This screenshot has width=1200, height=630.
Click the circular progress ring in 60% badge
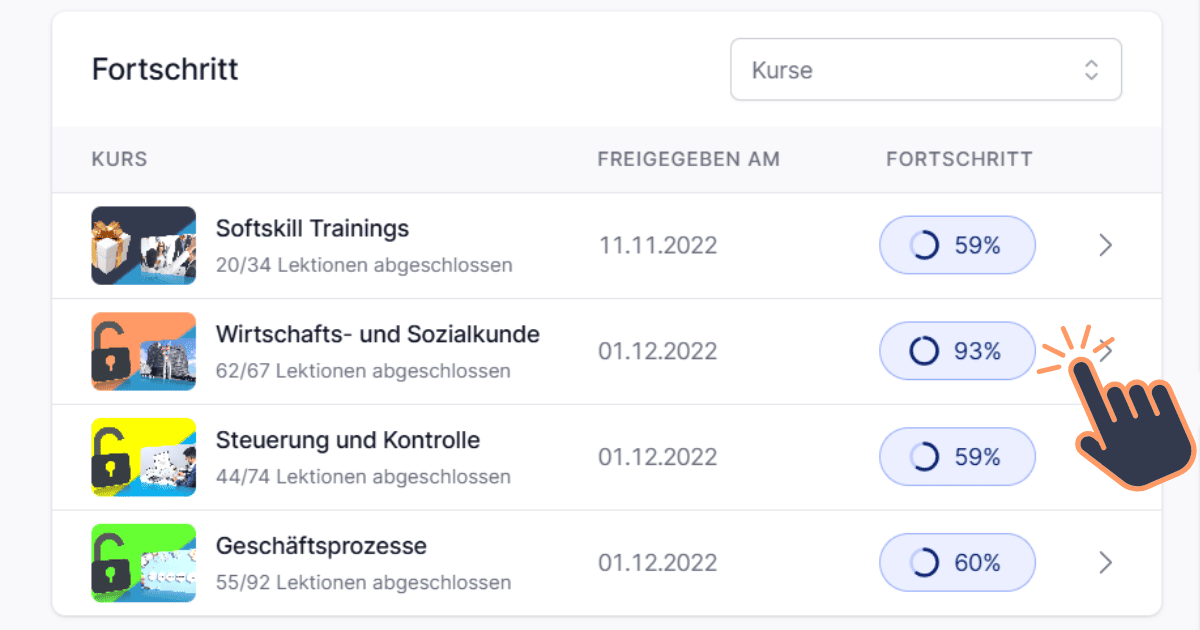924,563
